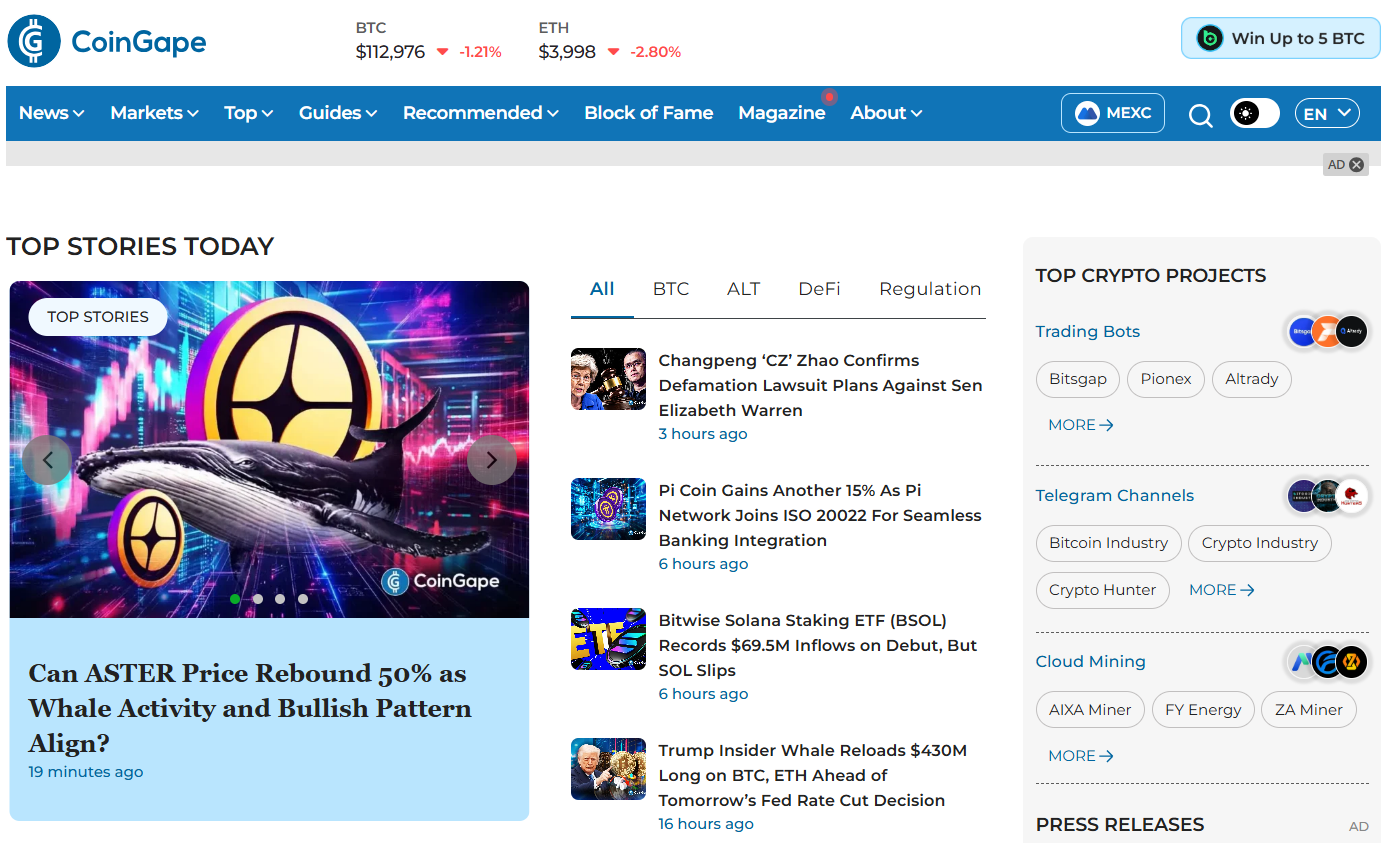
Task: Open Block of Fame page
Action: click(x=649, y=113)
